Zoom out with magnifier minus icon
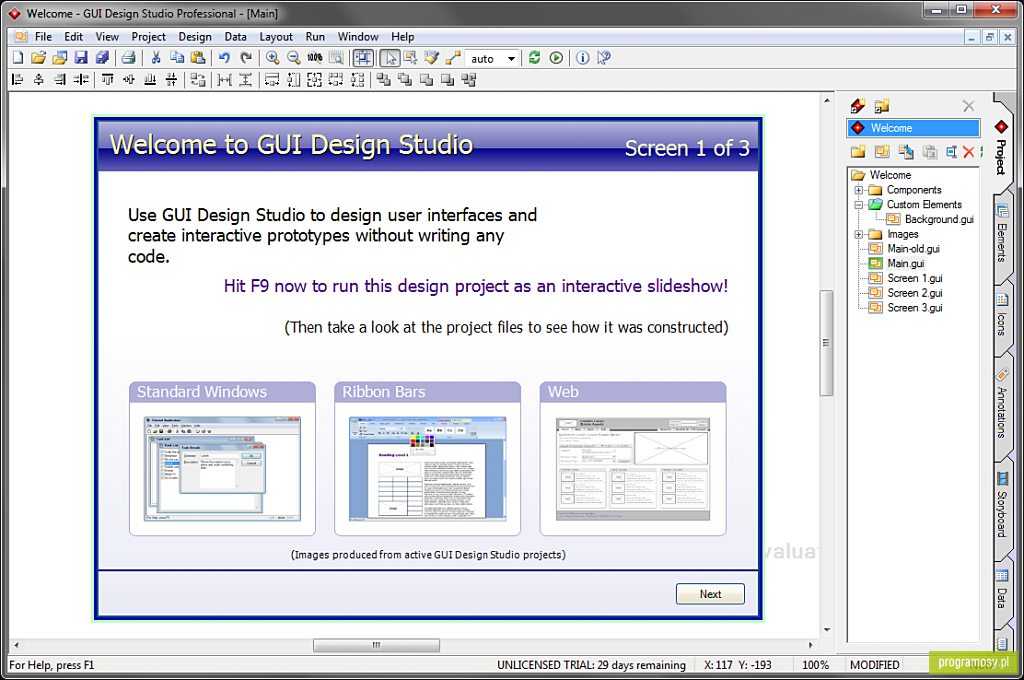Screen dimensions: 1024x680 [x=294, y=58]
